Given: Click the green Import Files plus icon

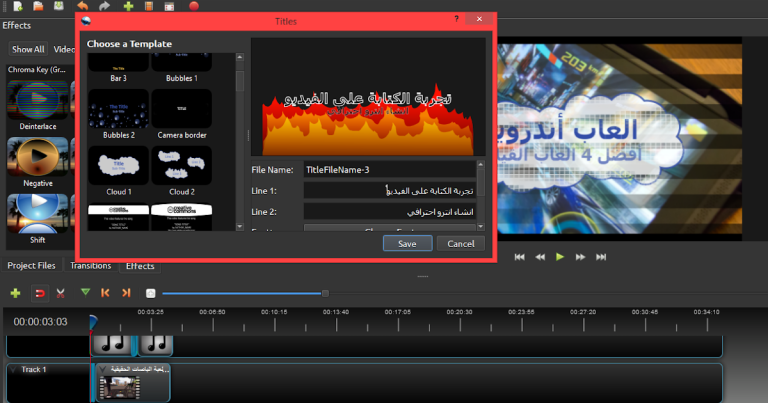Looking at the screenshot, I should point(128,6).
